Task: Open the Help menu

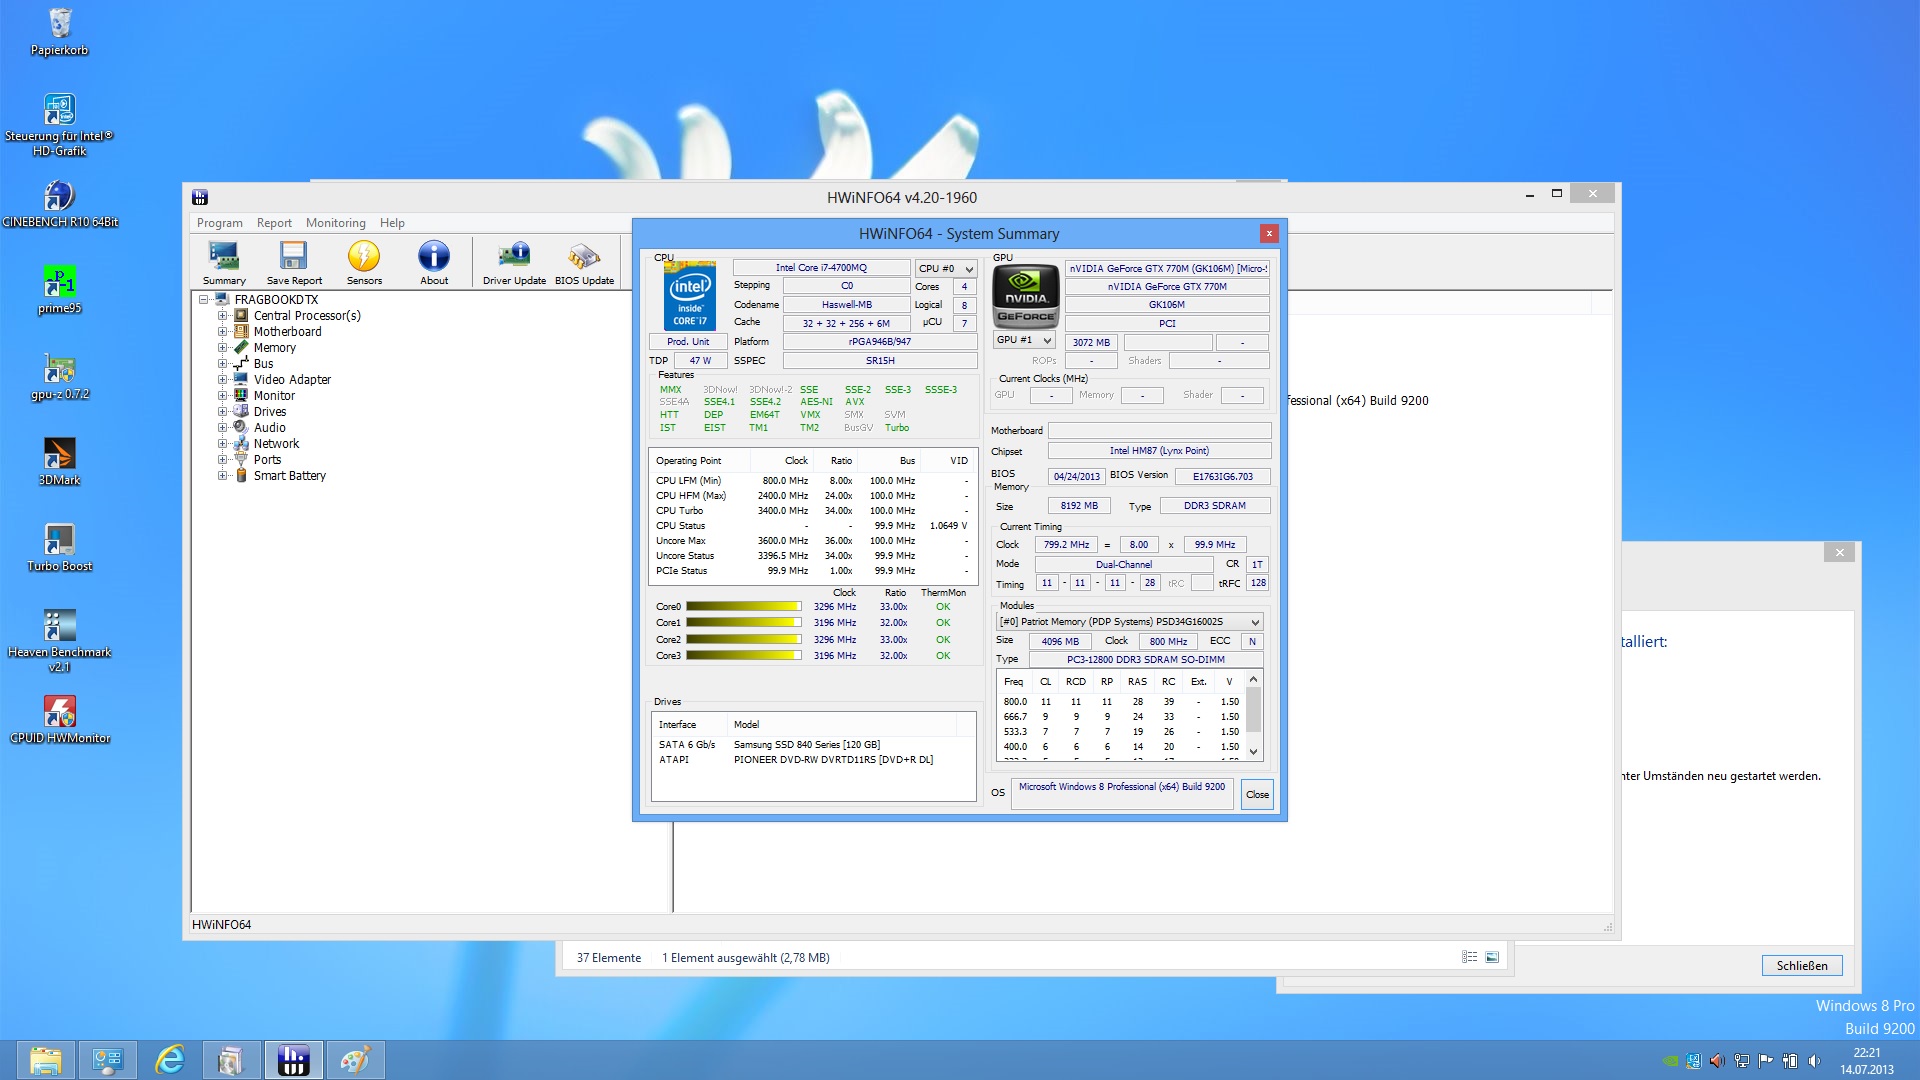Action: [x=392, y=223]
